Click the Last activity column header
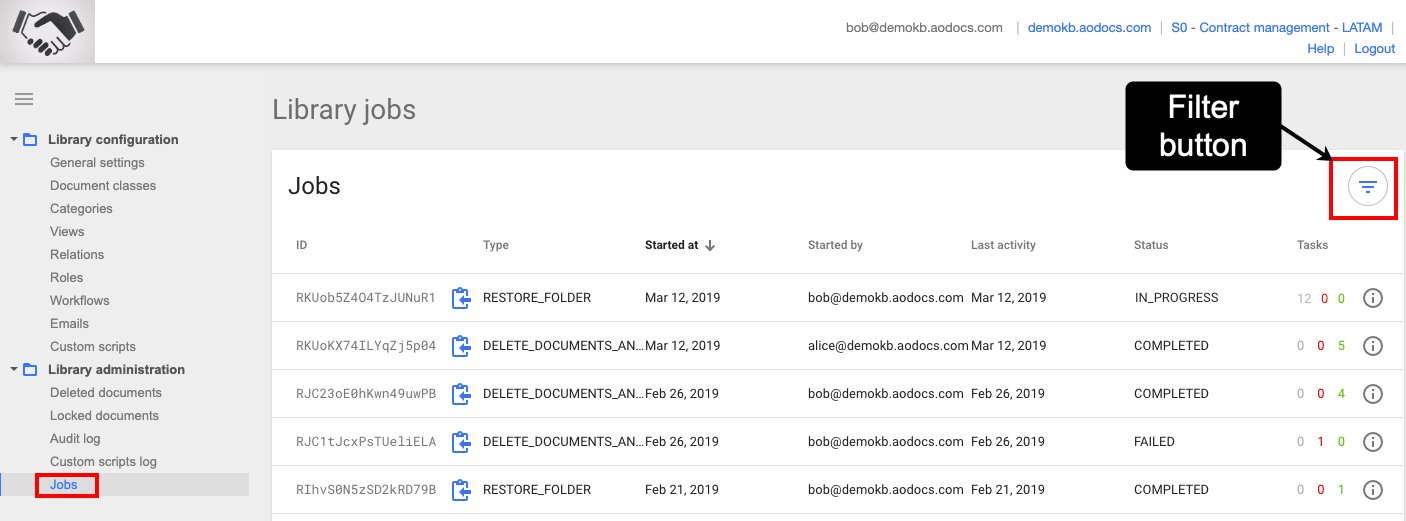This screenshot has width=1406, height=521. [1003, 245]
